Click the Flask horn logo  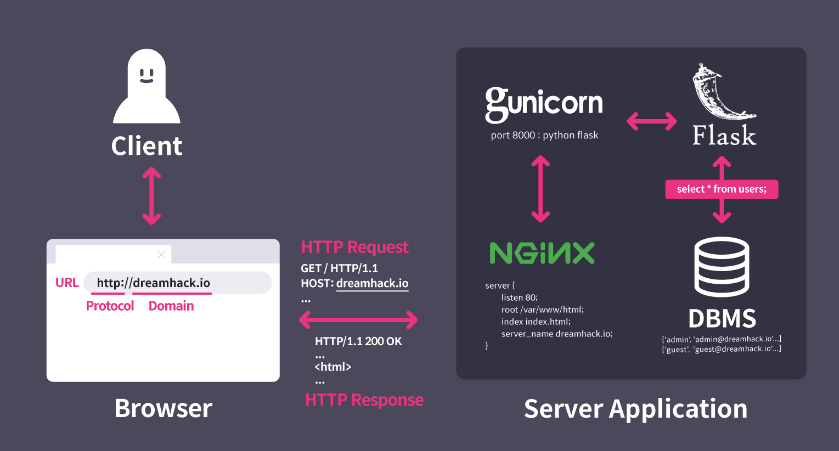723,91
